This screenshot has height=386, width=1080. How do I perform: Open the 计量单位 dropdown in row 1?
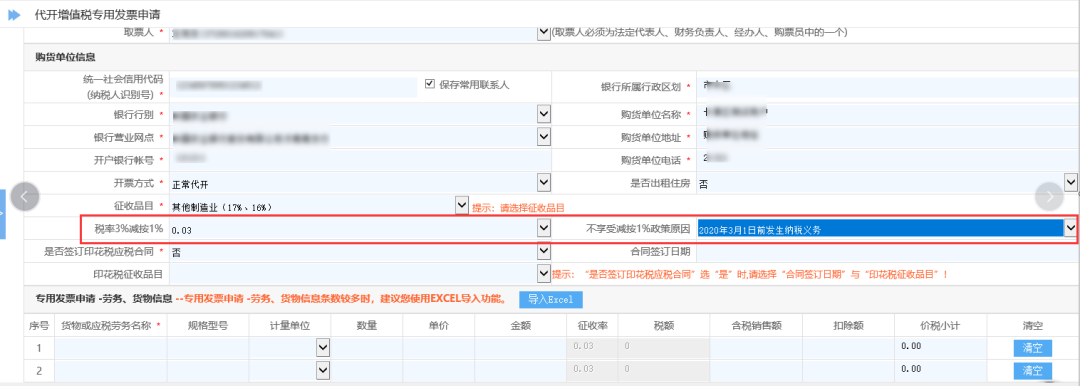coord(323,348)
